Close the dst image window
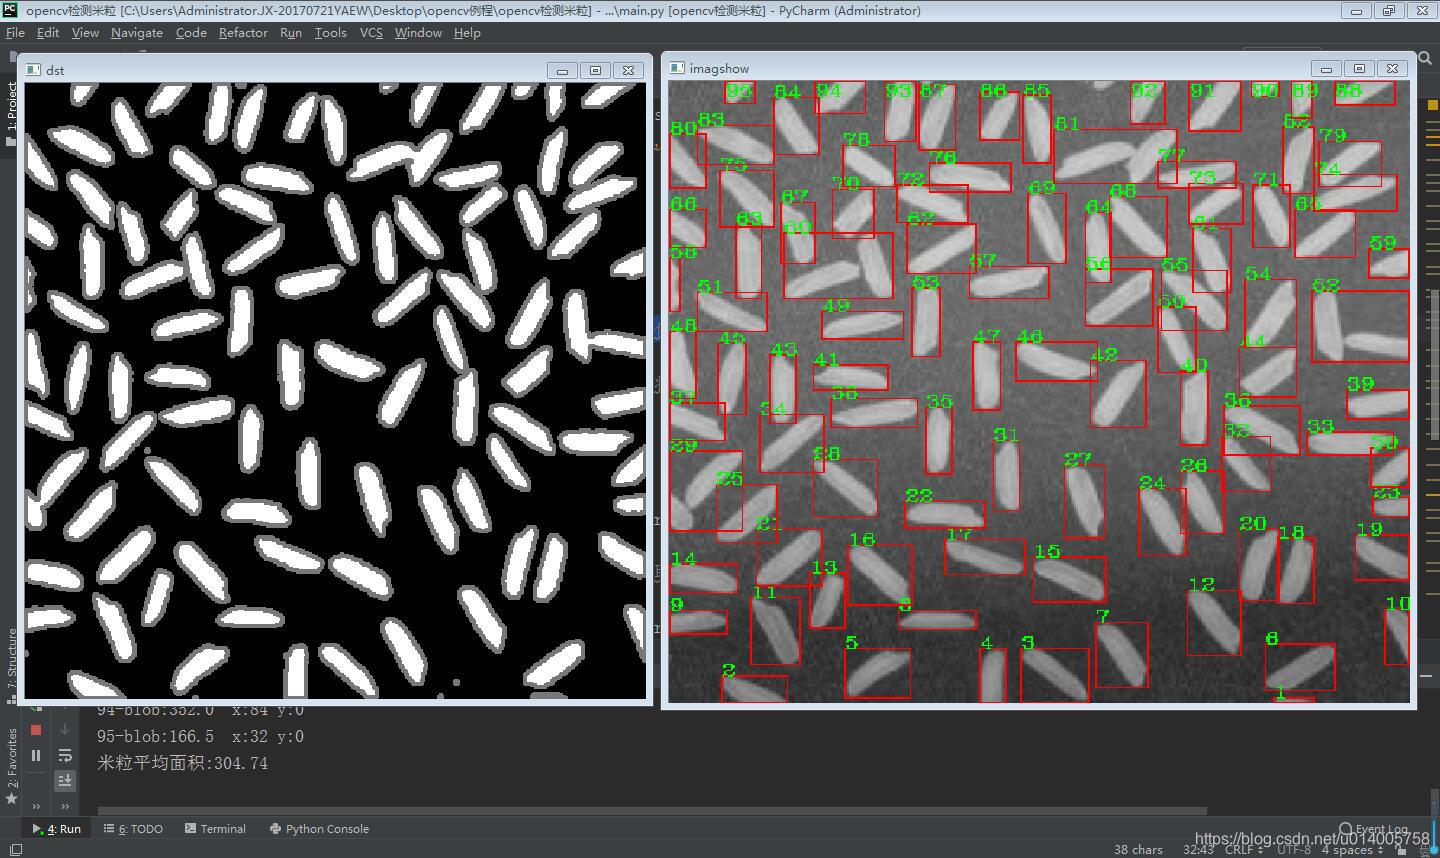The height and width of the screenshot is (858, 1440). 628,70
